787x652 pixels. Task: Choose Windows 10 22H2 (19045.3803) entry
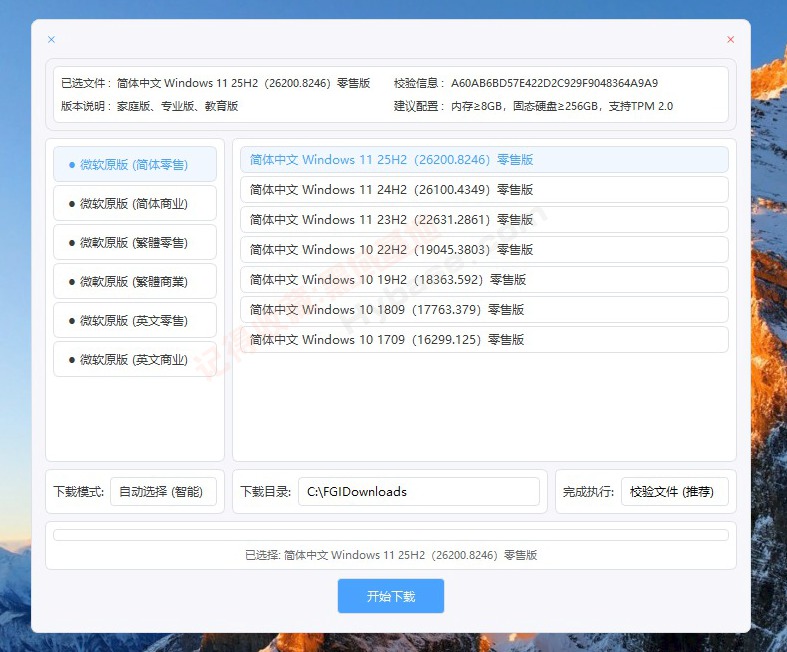click(484, 249)
